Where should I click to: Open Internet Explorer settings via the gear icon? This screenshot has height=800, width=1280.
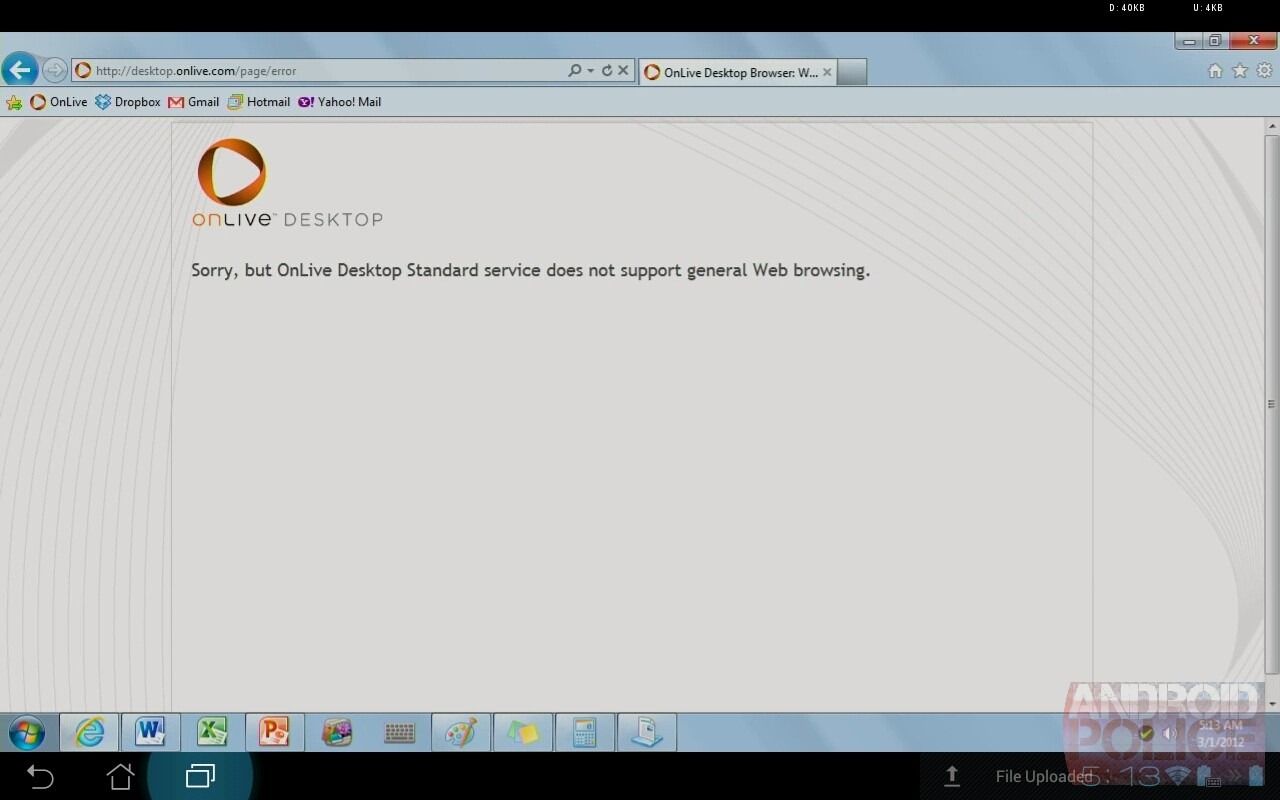coord(1263,71)
